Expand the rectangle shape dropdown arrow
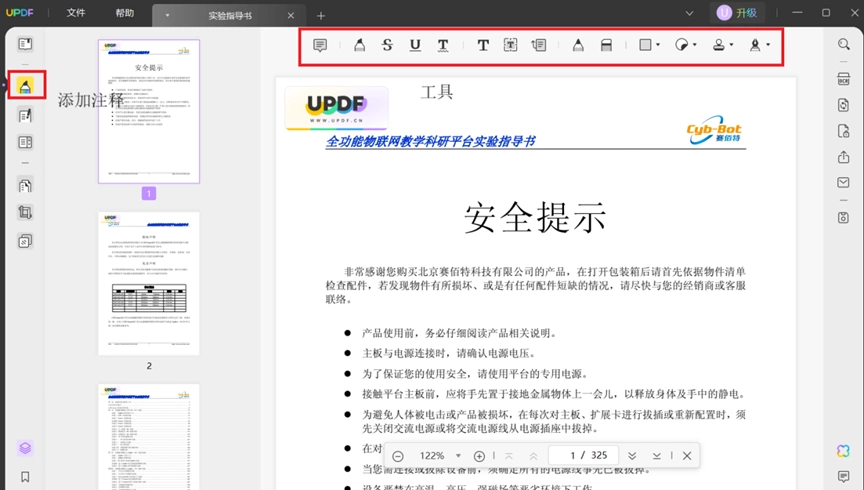Viewport: 864px width, 490px height. [x=658, y=45]
